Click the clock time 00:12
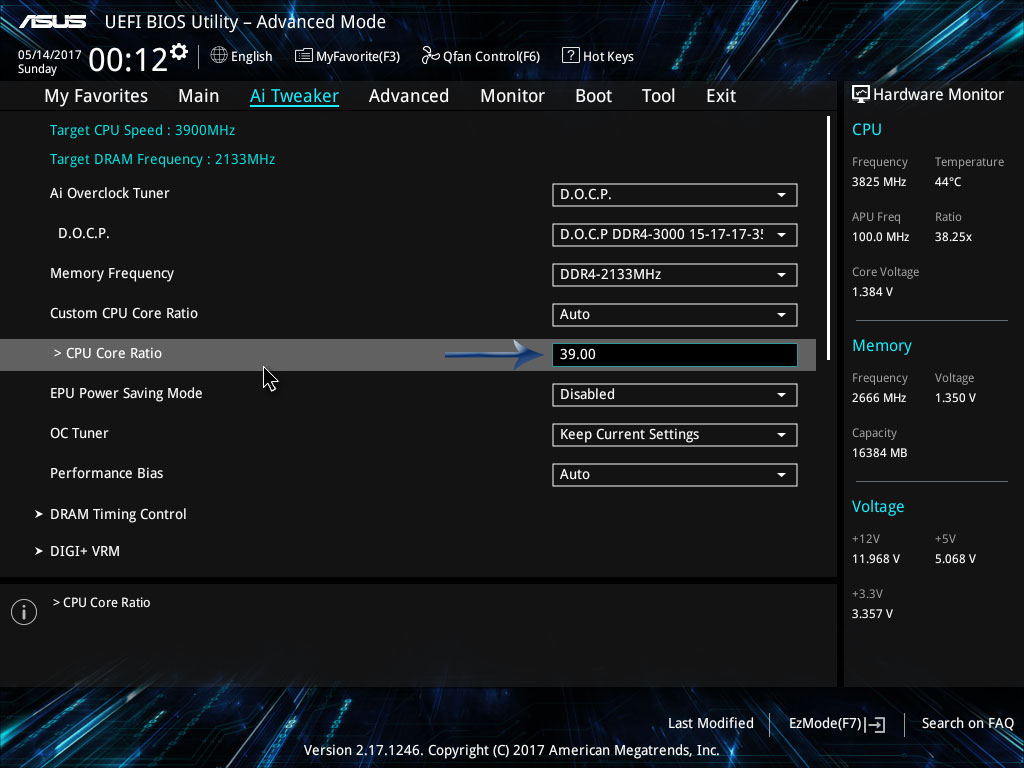 [128, 60]
